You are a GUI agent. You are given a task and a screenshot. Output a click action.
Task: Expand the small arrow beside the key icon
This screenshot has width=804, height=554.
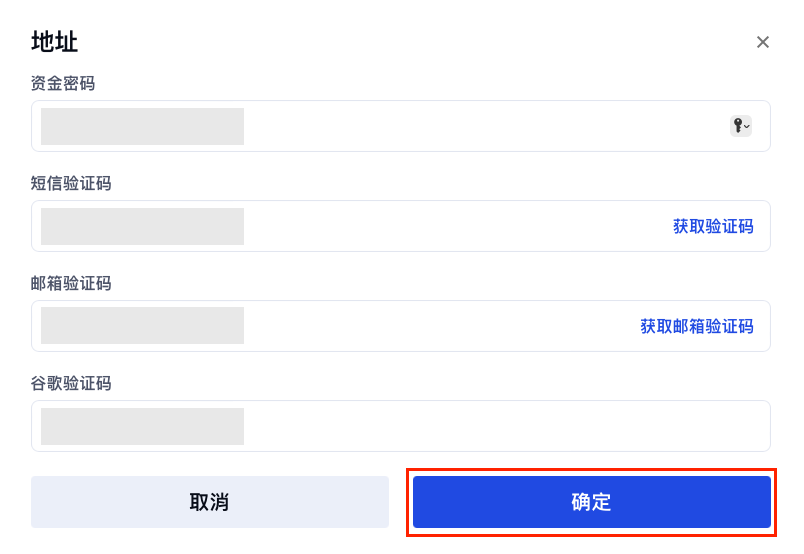click(x=747, y=127)
